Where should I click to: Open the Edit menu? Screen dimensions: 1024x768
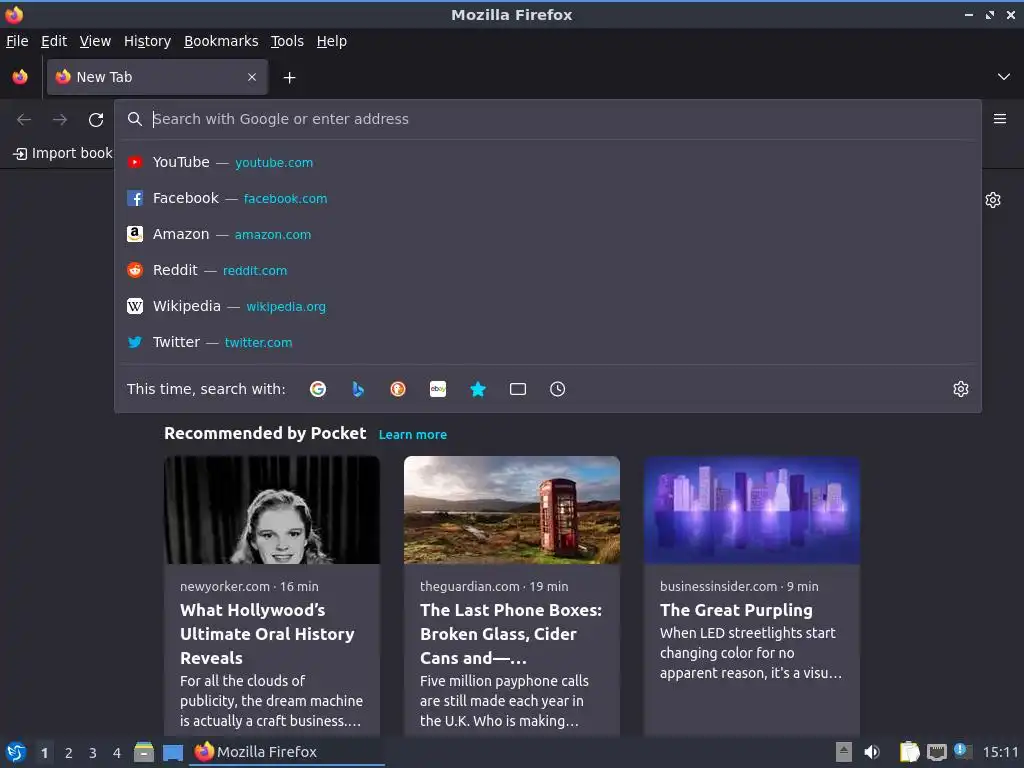tap(54, 41)
